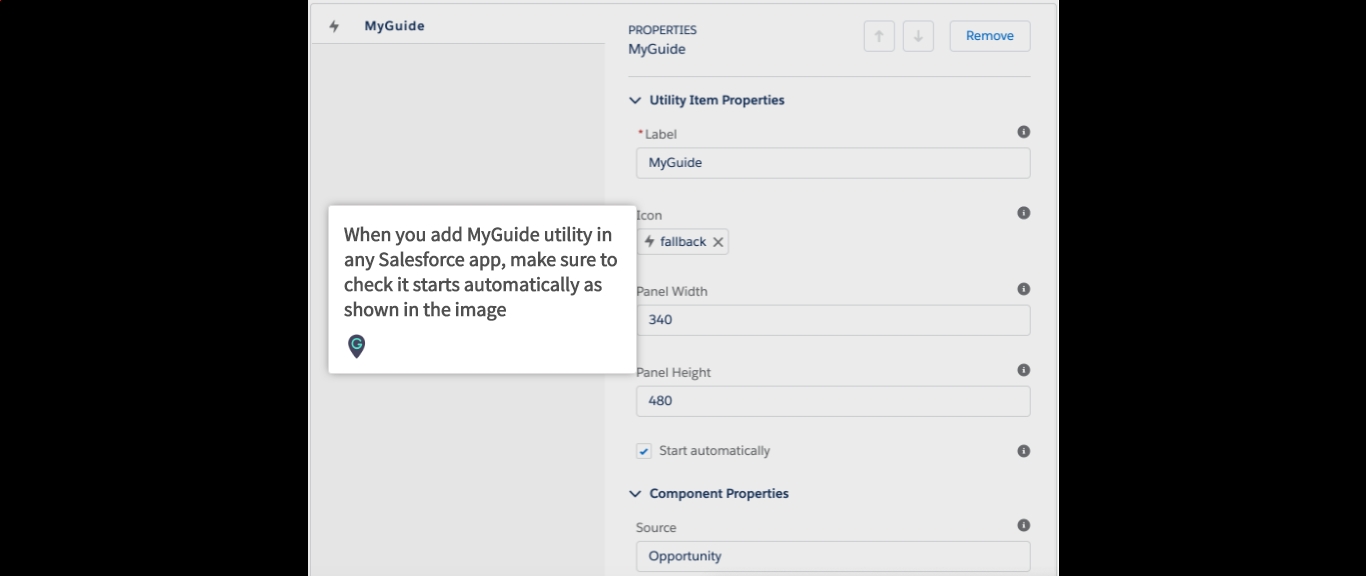Click the info icon beside Label
1366x576 pixels.
click(1024, 132)
